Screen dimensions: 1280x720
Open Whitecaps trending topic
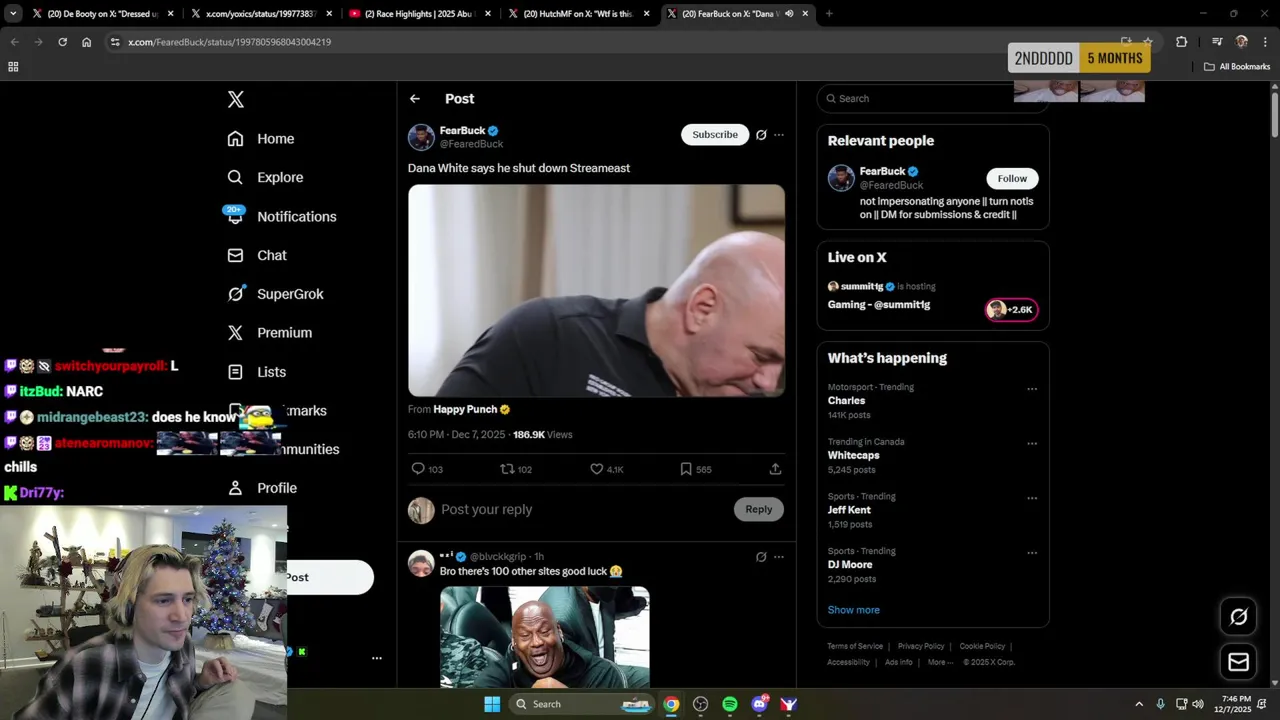[x=853, y=455]
